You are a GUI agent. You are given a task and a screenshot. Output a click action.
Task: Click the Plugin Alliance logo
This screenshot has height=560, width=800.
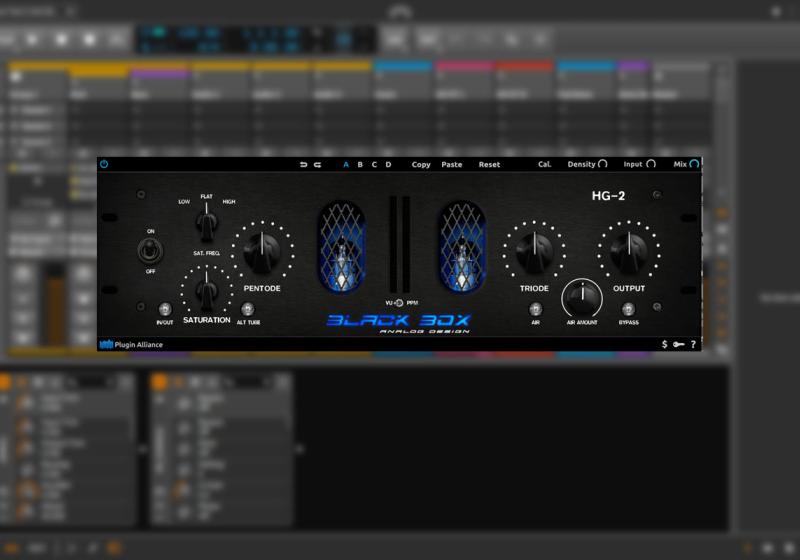click(132, 345)
